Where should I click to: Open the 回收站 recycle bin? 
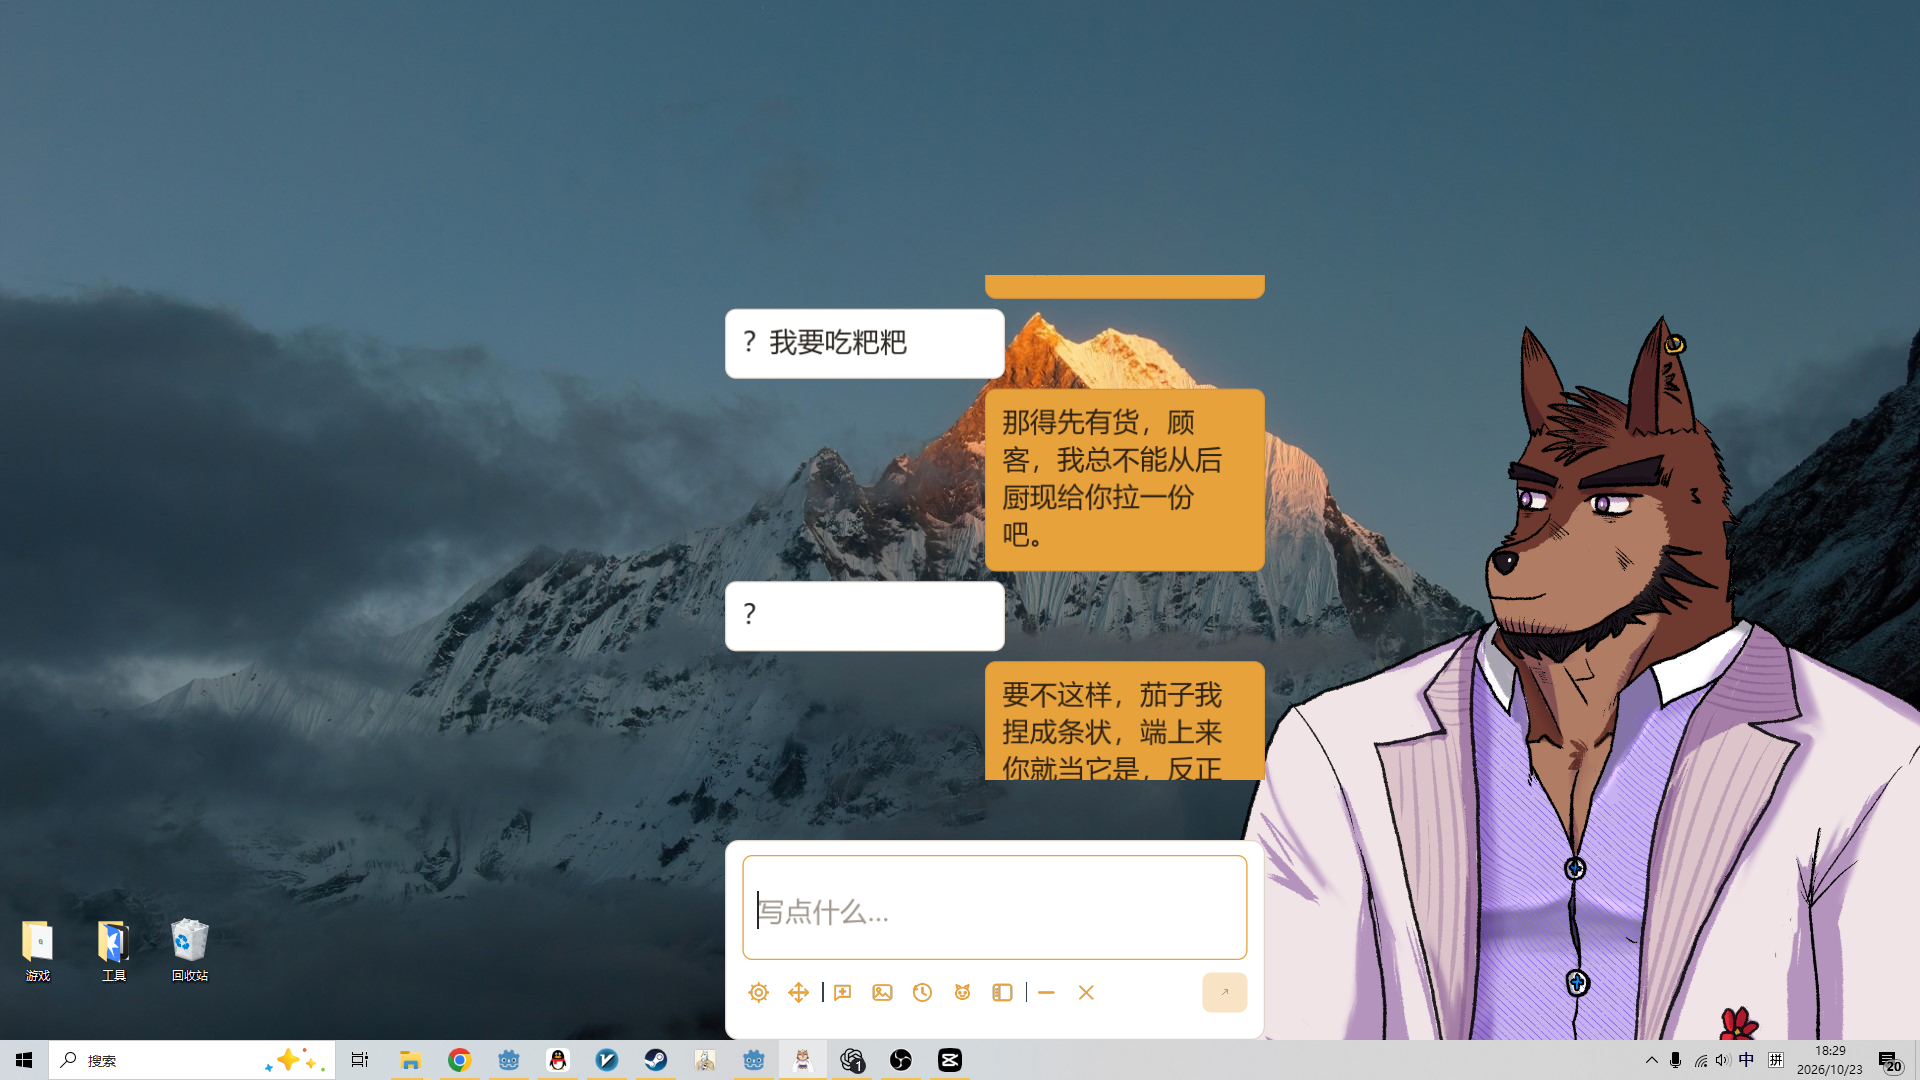[x=190, y=951]
